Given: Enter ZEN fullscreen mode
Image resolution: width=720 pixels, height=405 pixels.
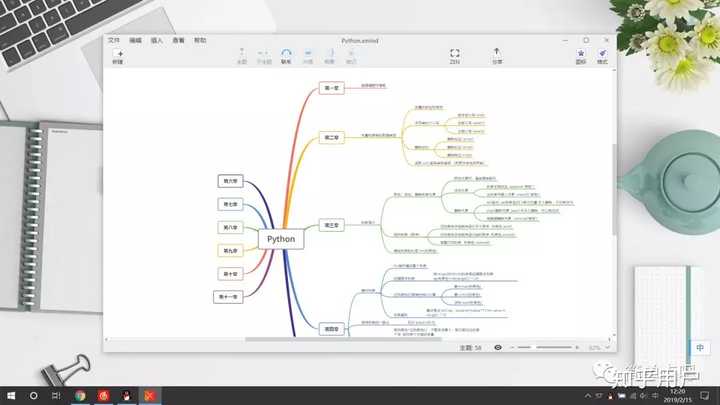Looking at the screenshot, I should [455, 56].
